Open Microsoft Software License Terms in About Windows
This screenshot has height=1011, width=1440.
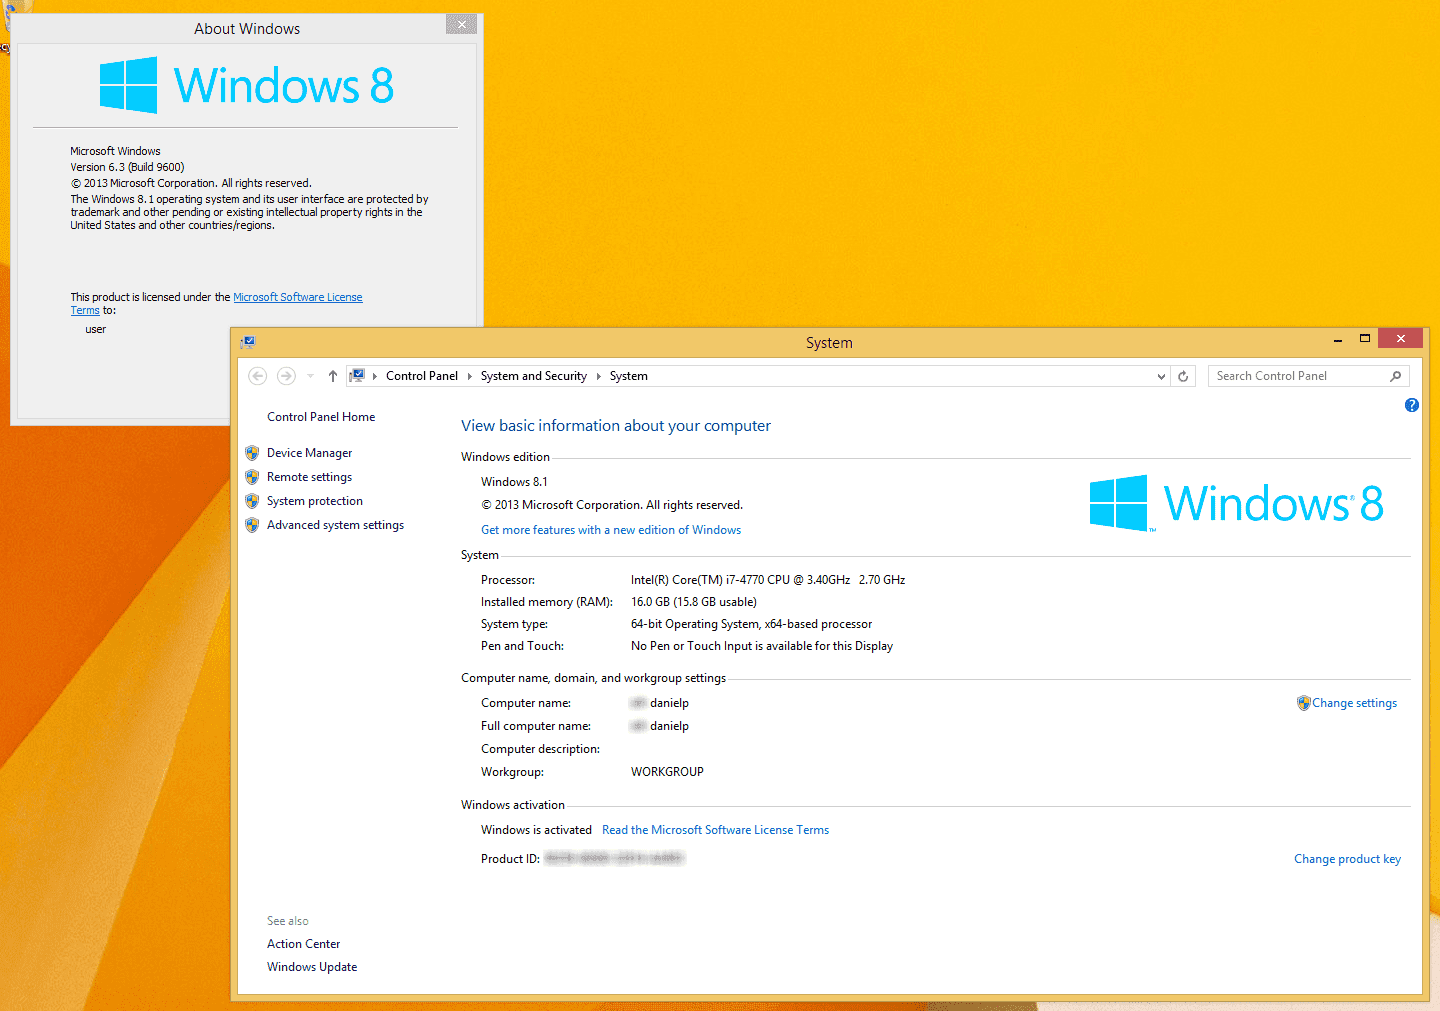298,297
